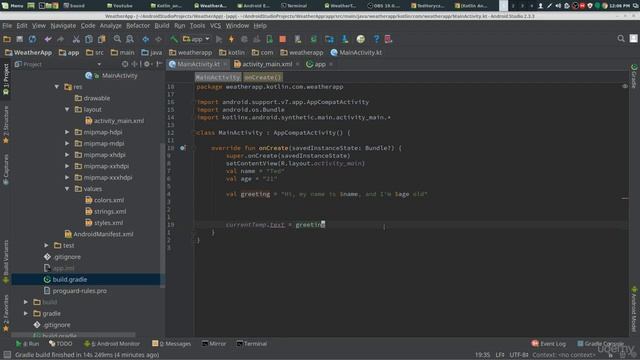Screen dimensions: 640x360
Task: Click the onCreate() breadcrumb in editor
Action: point(263,78)
